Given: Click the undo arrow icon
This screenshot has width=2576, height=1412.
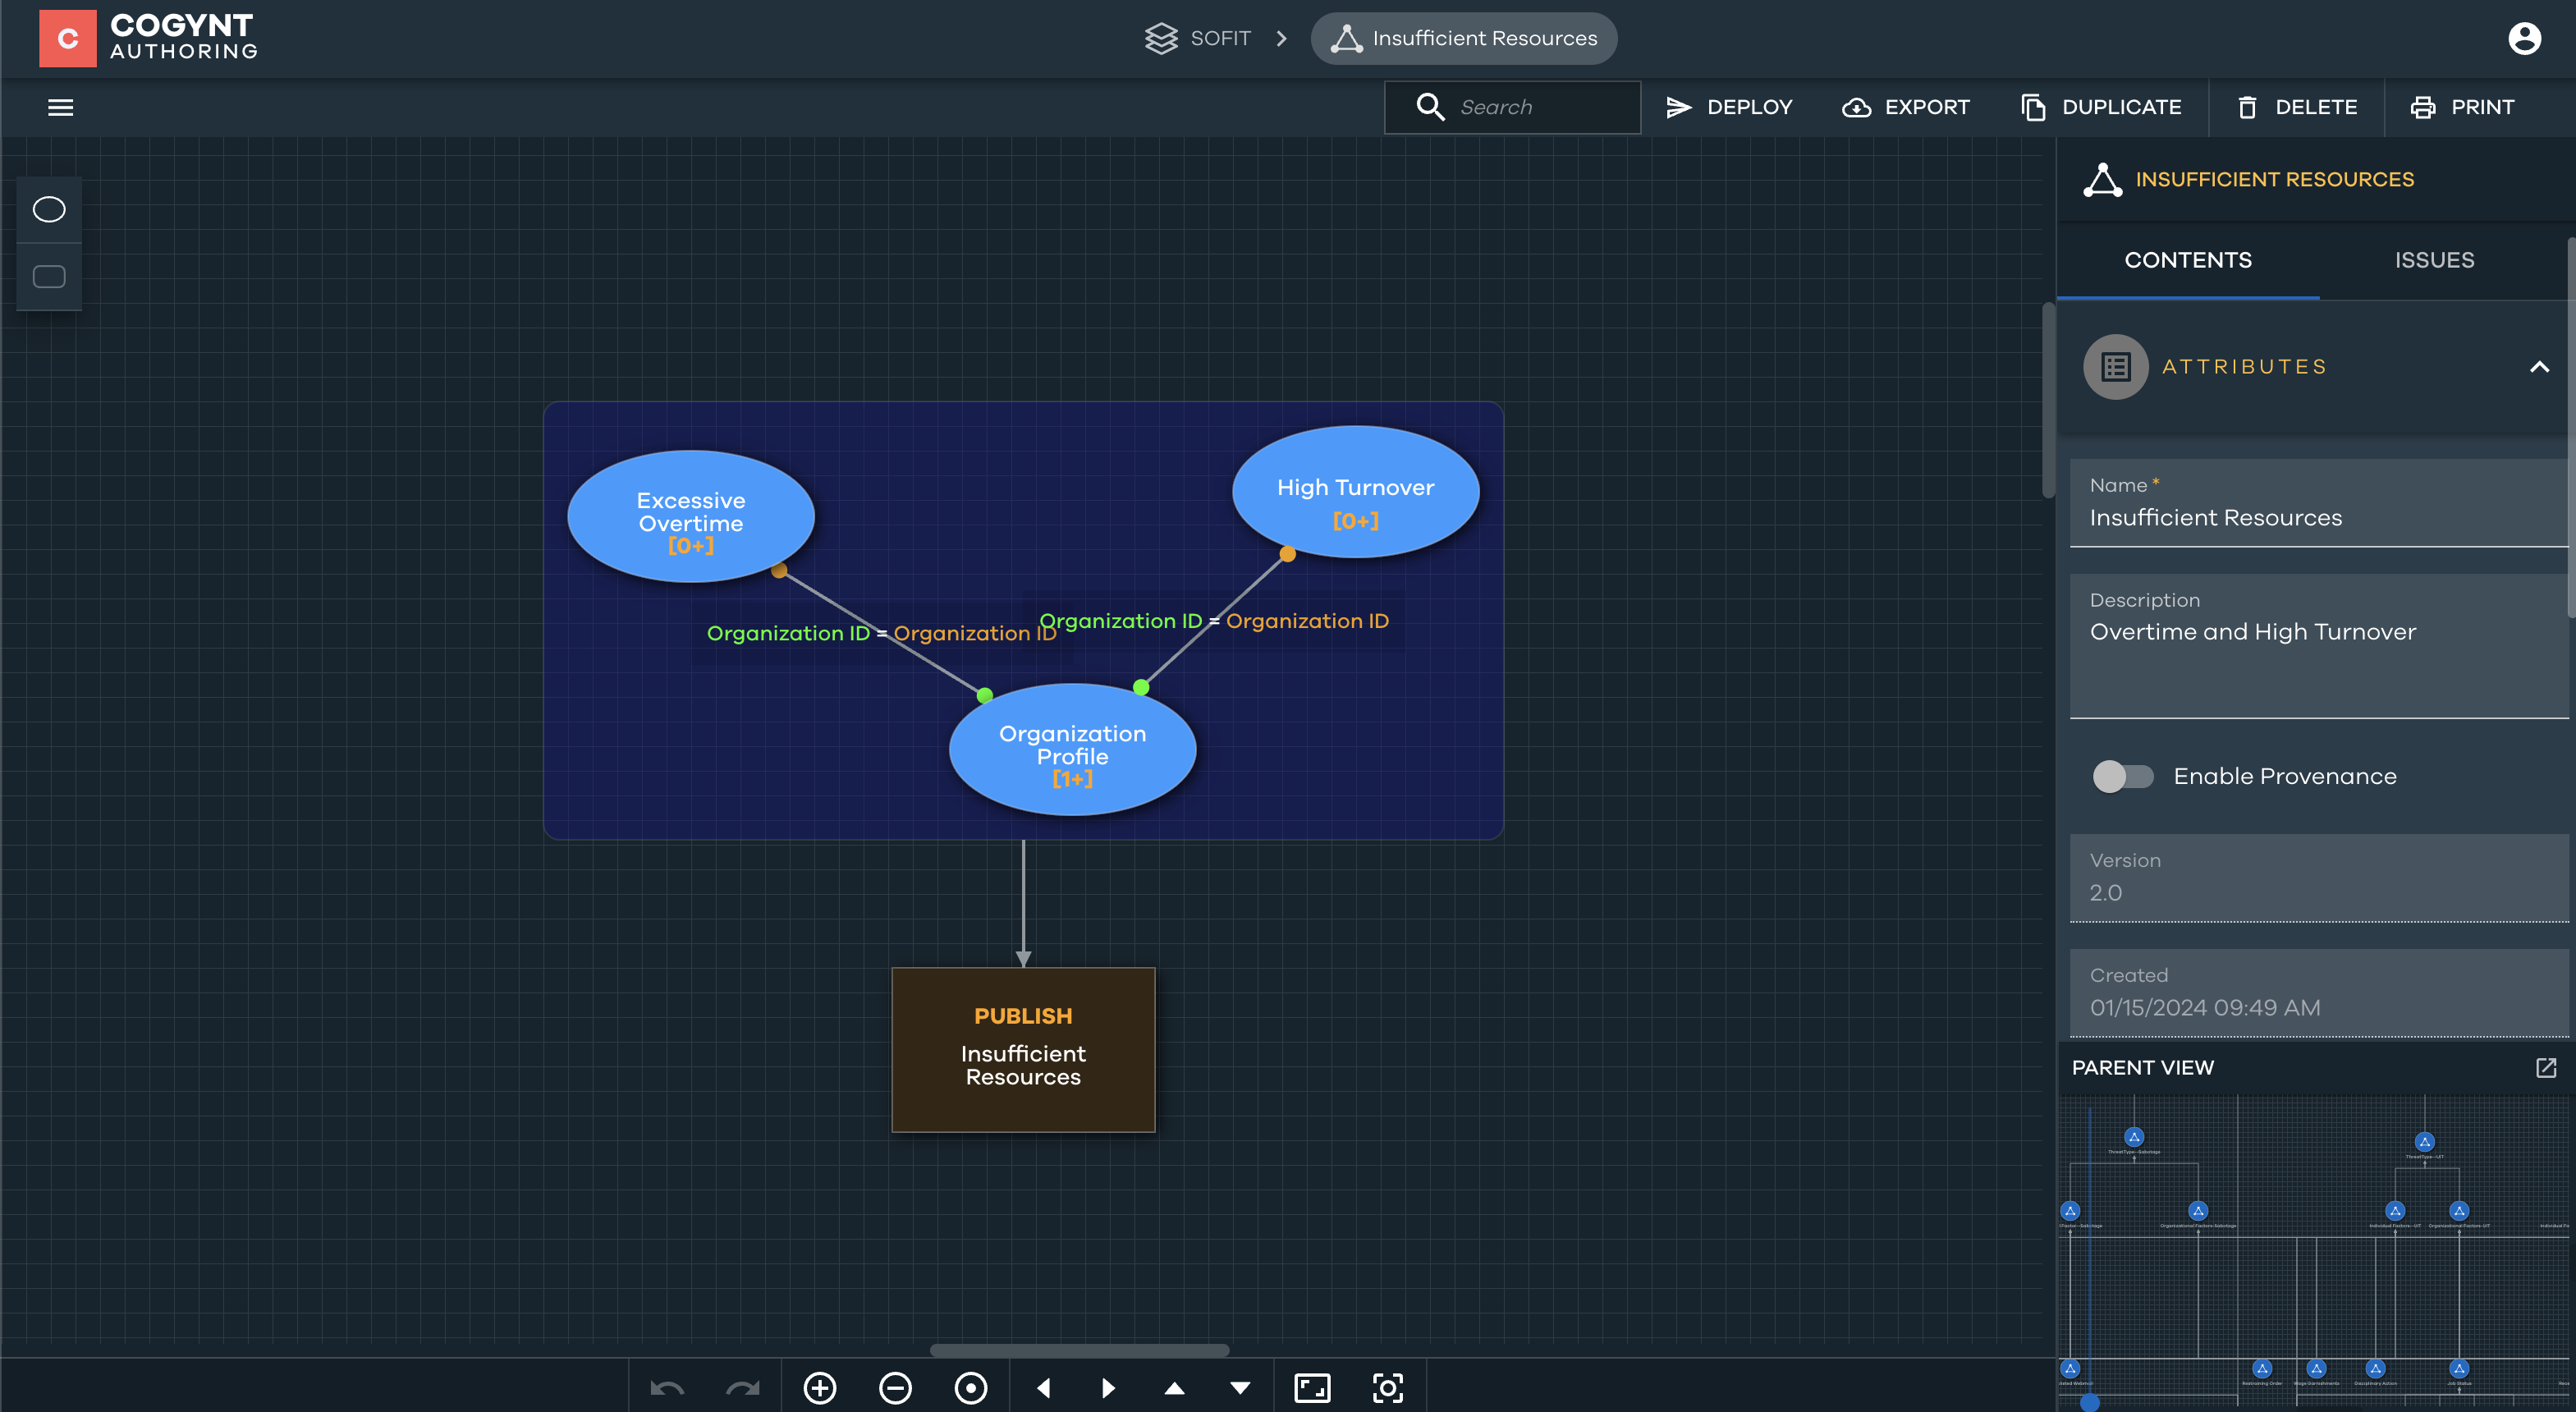Looking at the screenshot, I should pyautogui.click(x=667, y=1387).
